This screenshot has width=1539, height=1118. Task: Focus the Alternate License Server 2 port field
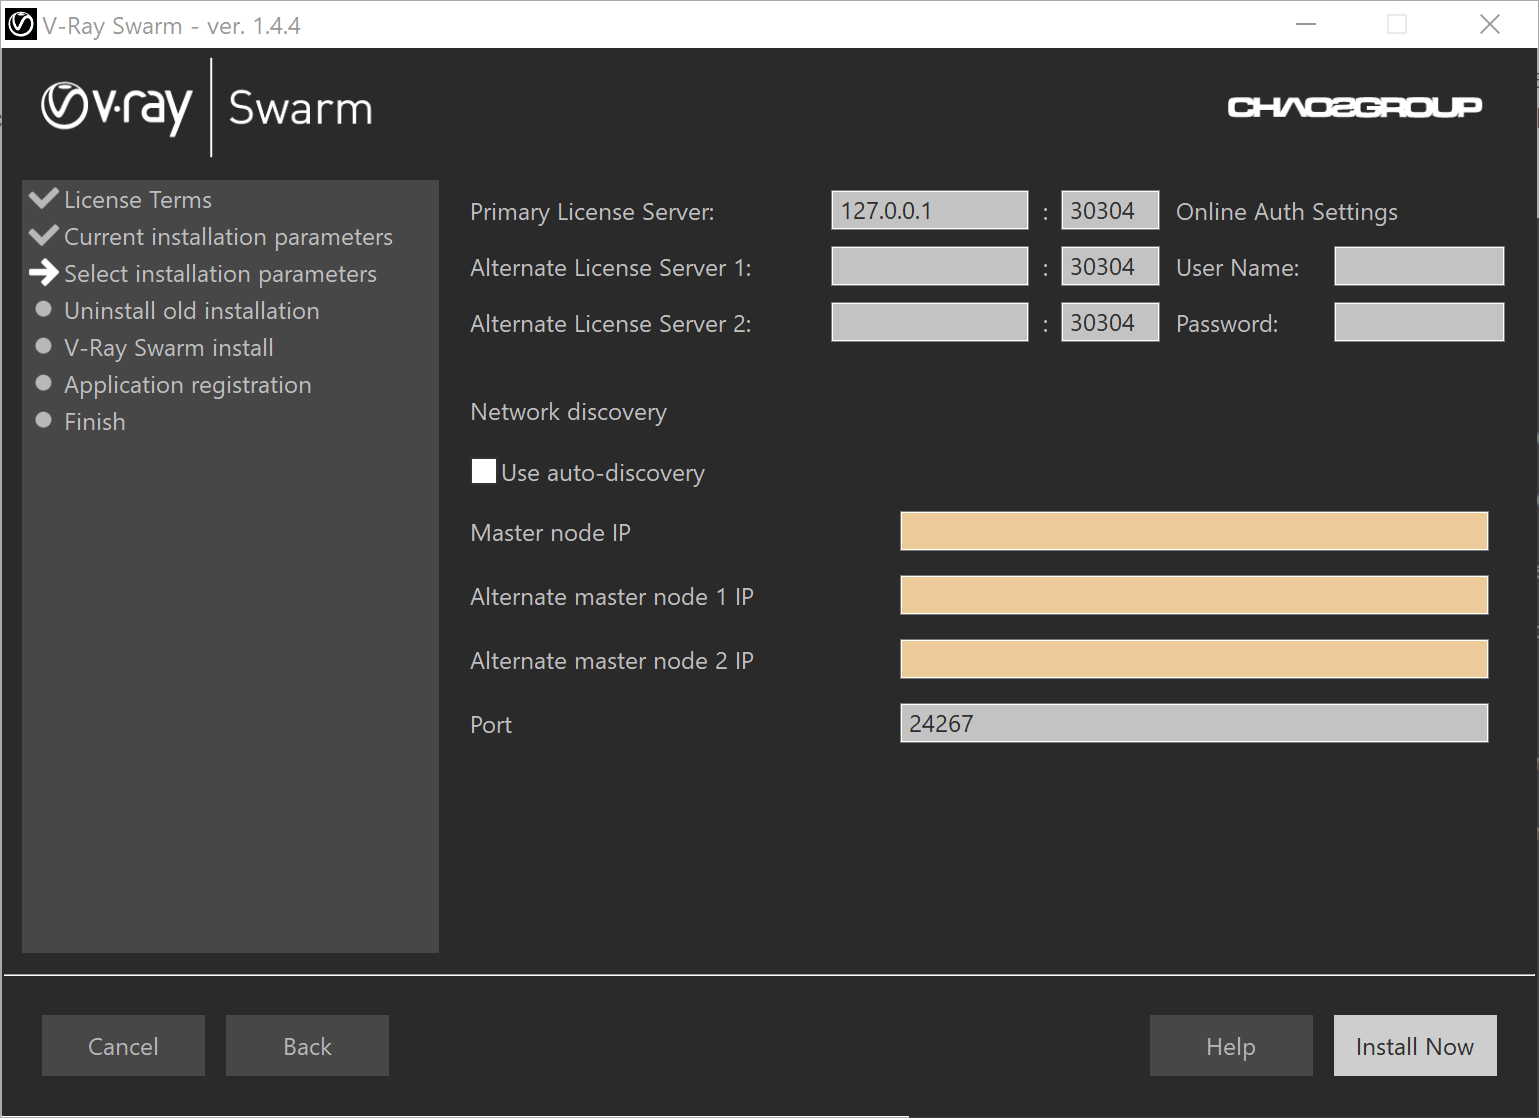pyautogui.click(x=1110, y=322)
